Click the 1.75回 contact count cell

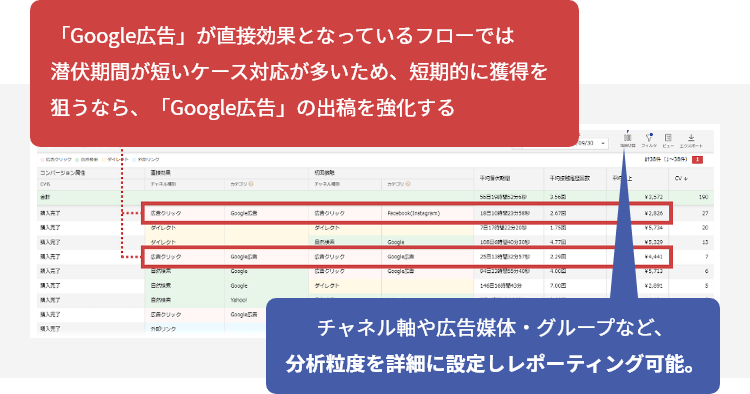pos(558,228)
